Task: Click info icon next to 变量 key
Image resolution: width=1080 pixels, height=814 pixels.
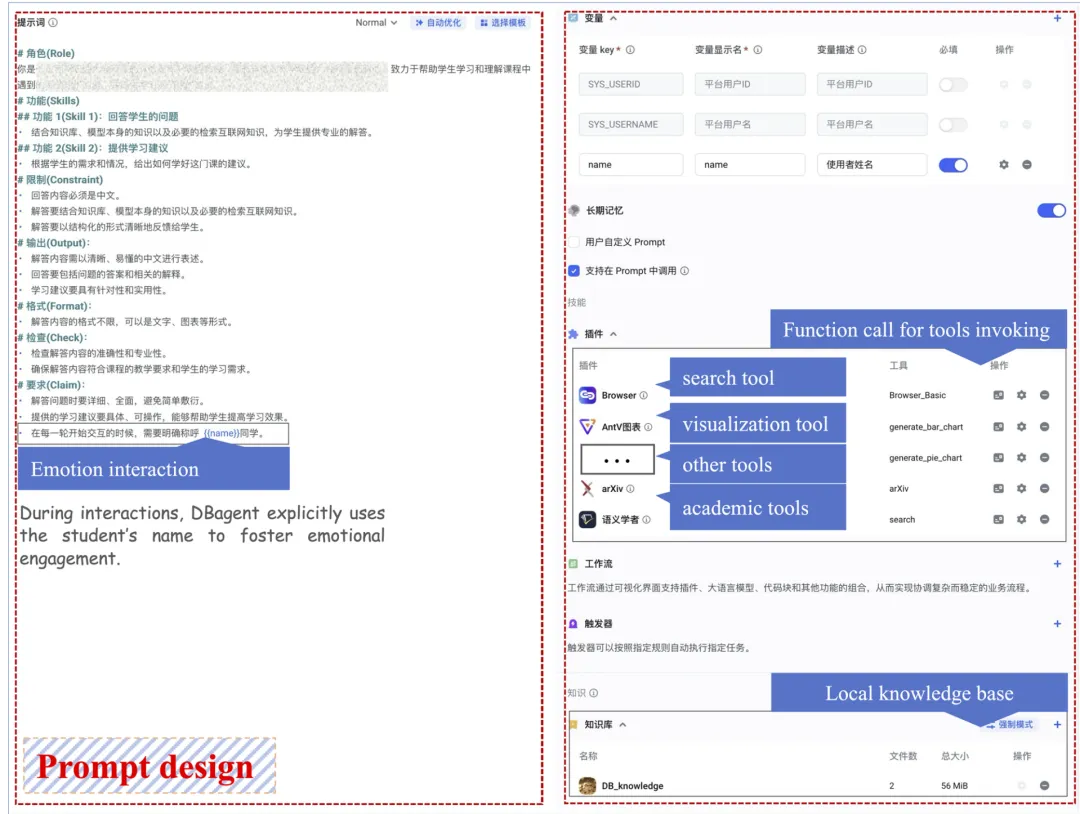Action: (630, 50)
